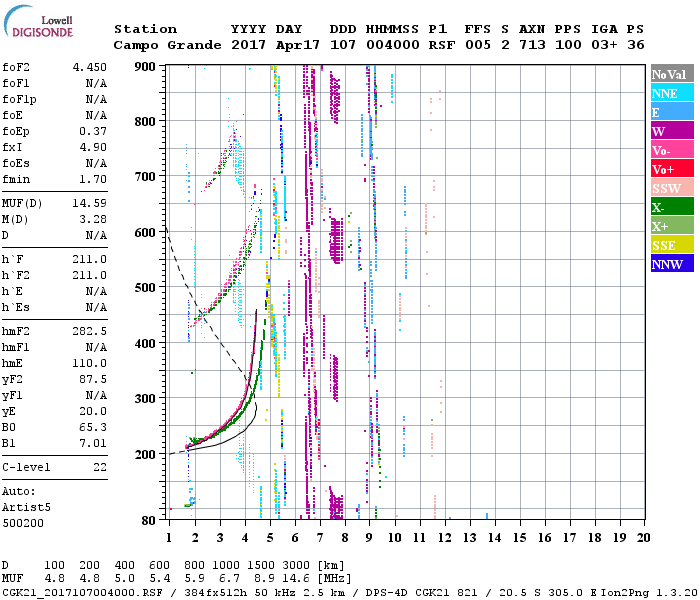This screenshot has height=600, width=700.
Task: Click the Apr17 date in header
Action: (298, 45)
